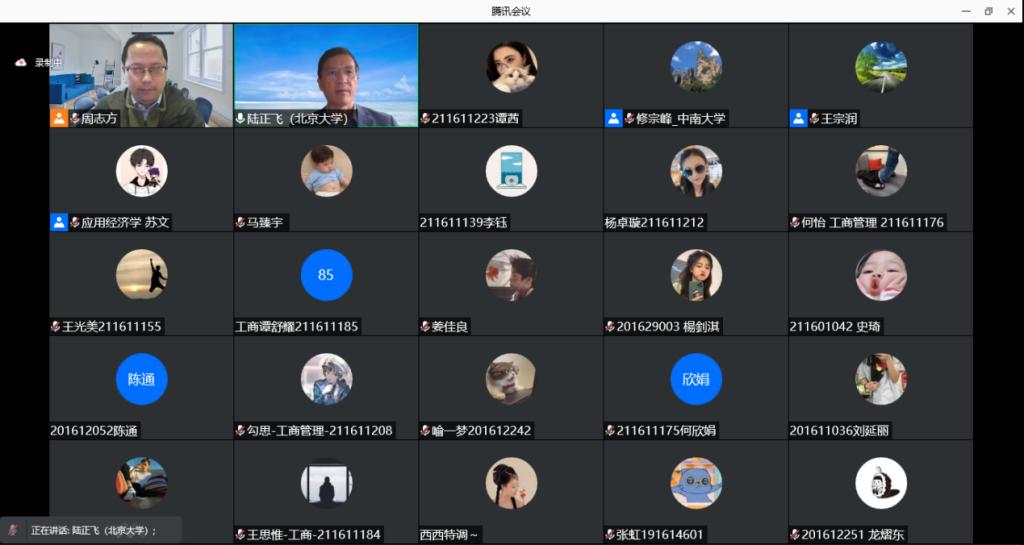Click the mic icon in the speaking indicator bar
The image size is (1024, 545).
click(x=13, y=530)
